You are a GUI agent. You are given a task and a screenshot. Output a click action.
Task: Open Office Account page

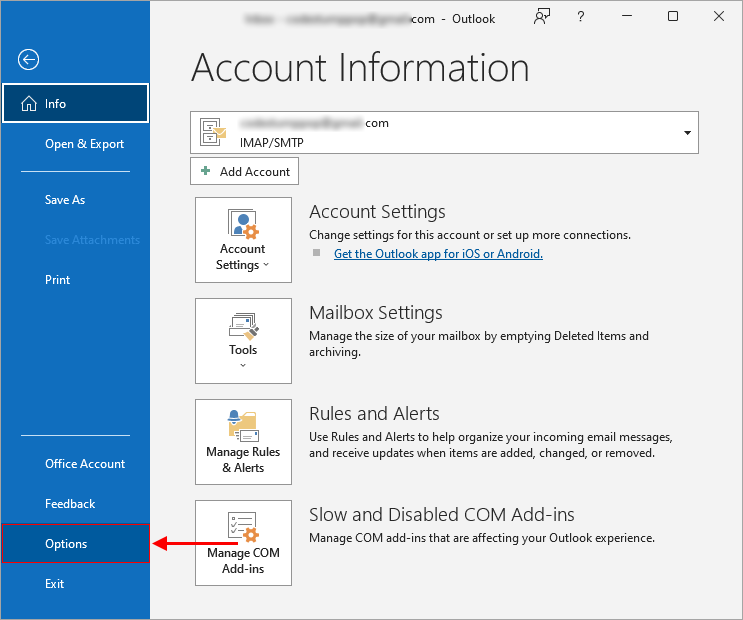[85, 464]
